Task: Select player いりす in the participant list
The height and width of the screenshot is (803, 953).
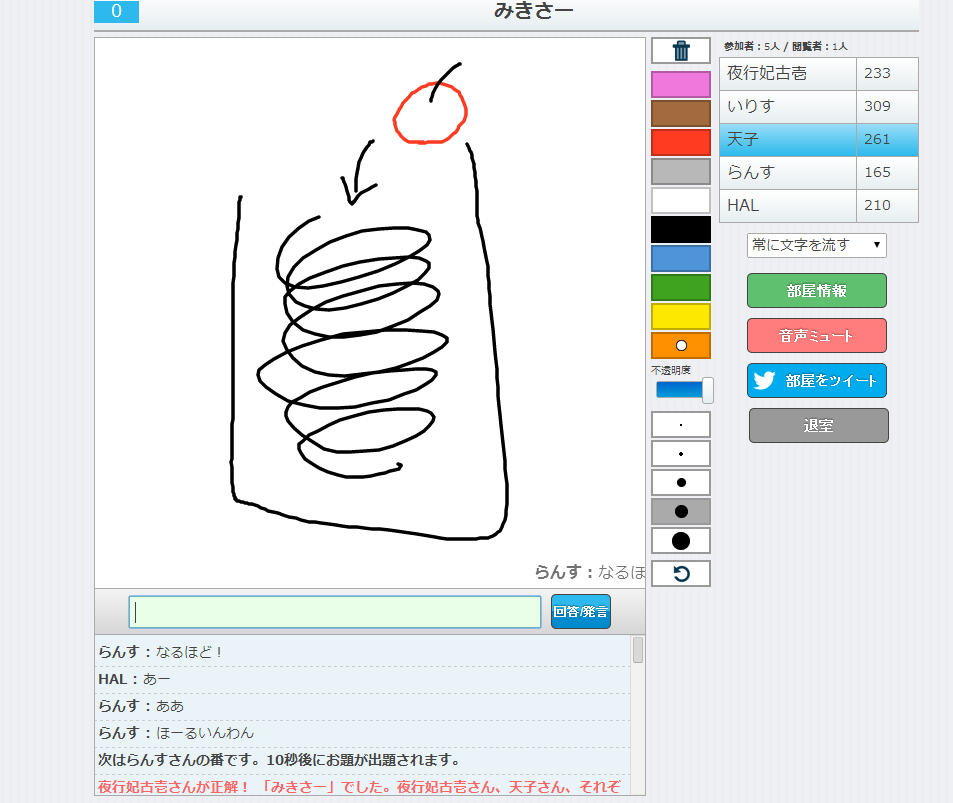Action: click(x=787, y=107)
